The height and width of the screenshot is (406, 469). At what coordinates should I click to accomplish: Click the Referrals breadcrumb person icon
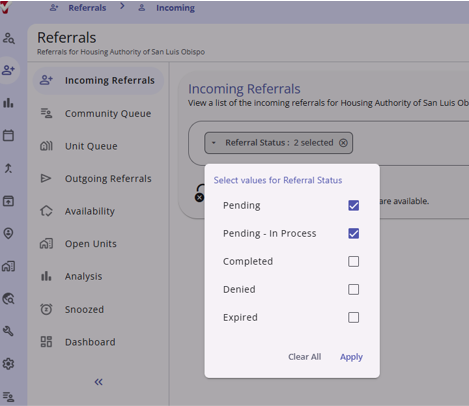(x=54, y=8)
